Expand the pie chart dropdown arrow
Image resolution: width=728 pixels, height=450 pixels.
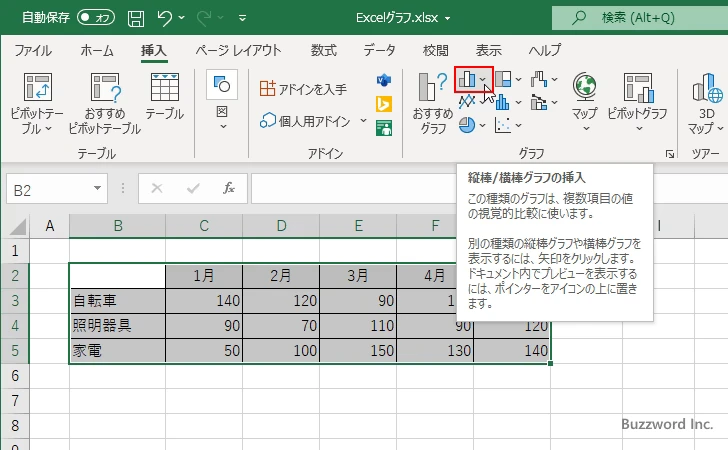click(482, 125)
